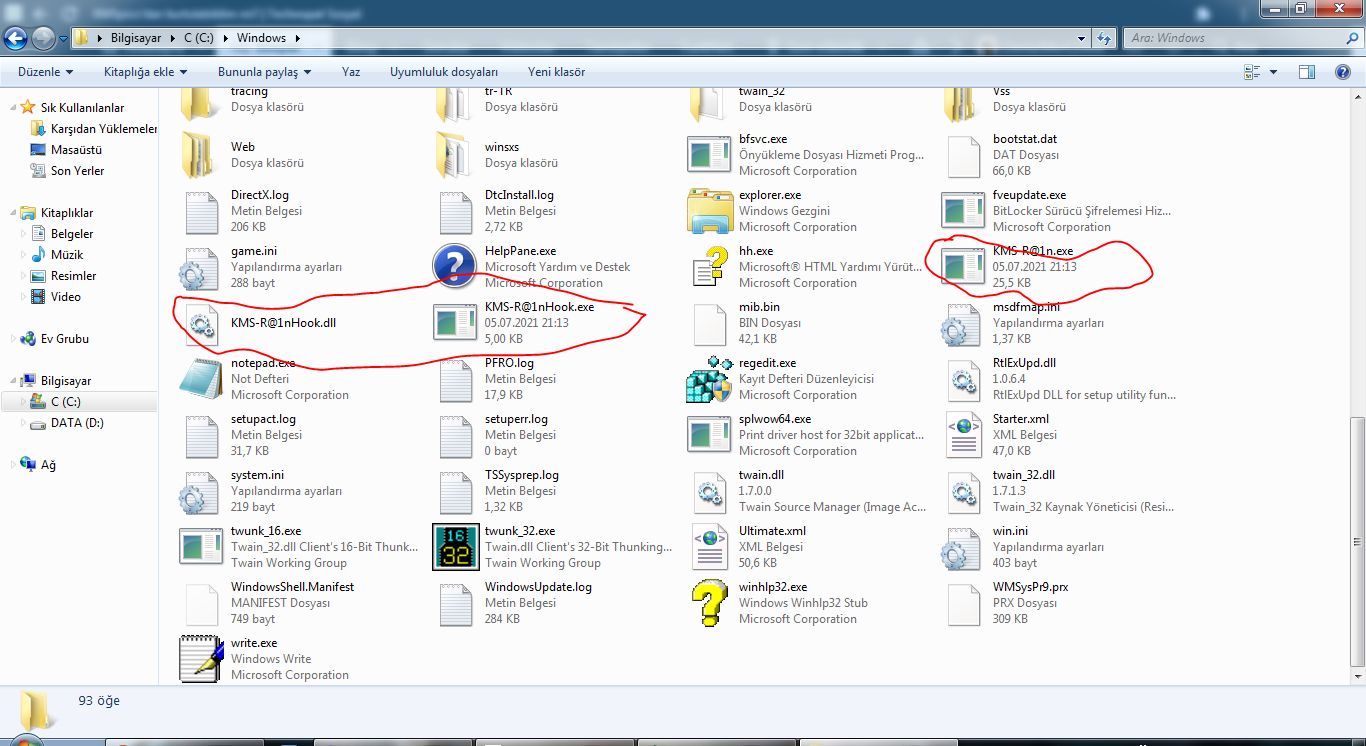The height and width of the screenshot is (746, 1366).
Task: Click the explorer.exe file icon
Action: tap(710, 211)
